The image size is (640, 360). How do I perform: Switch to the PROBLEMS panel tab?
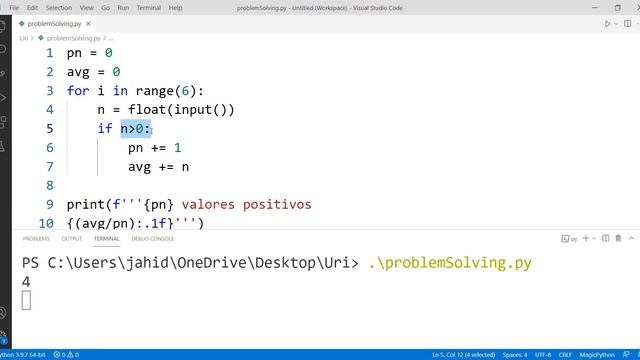(36, 239)
